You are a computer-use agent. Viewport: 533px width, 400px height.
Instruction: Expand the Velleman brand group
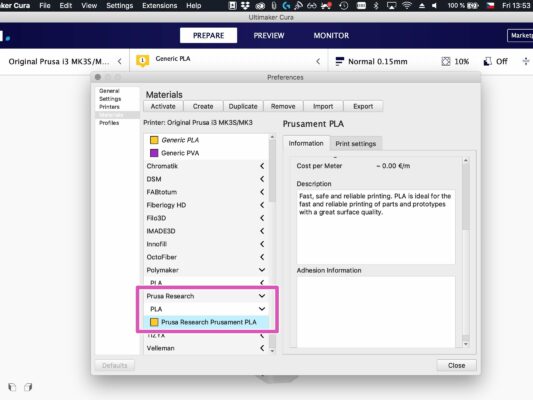coord(262,348)
